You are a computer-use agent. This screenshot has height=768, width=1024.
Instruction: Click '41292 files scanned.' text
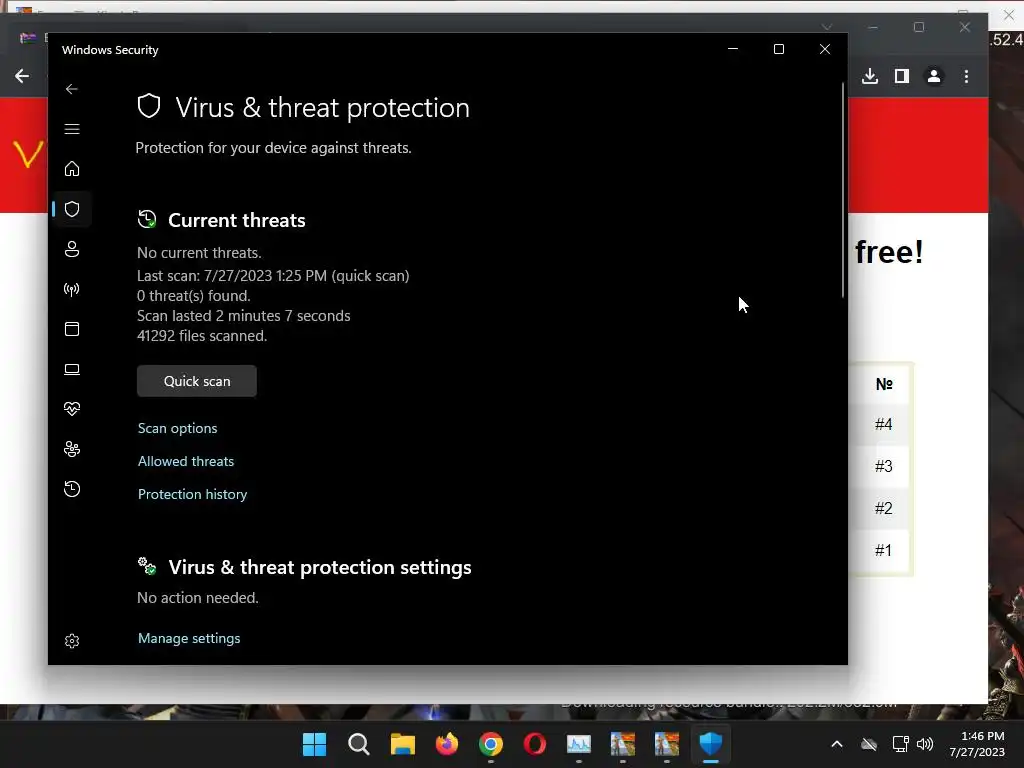pos(202,336)
